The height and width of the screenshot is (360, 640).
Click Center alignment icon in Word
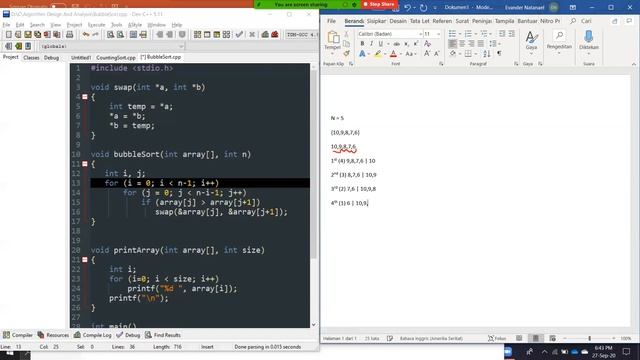(x=462, y=44)
